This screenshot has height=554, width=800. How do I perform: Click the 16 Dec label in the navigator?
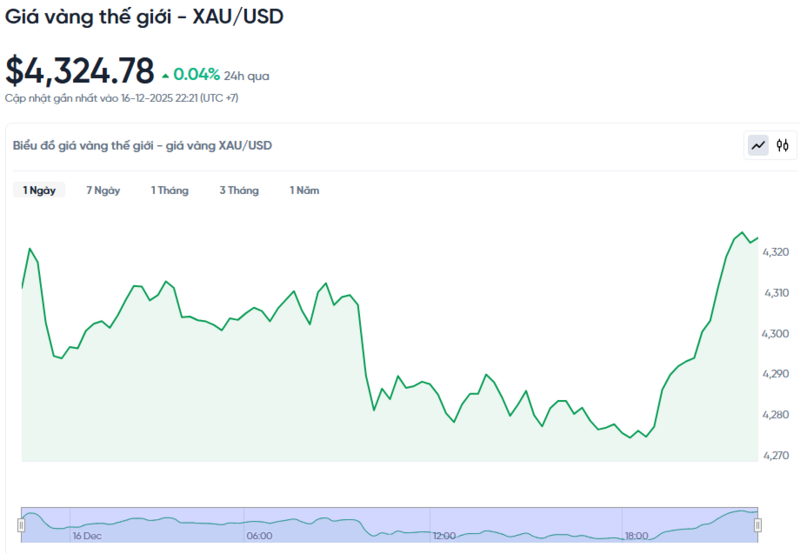click(86, 536)
